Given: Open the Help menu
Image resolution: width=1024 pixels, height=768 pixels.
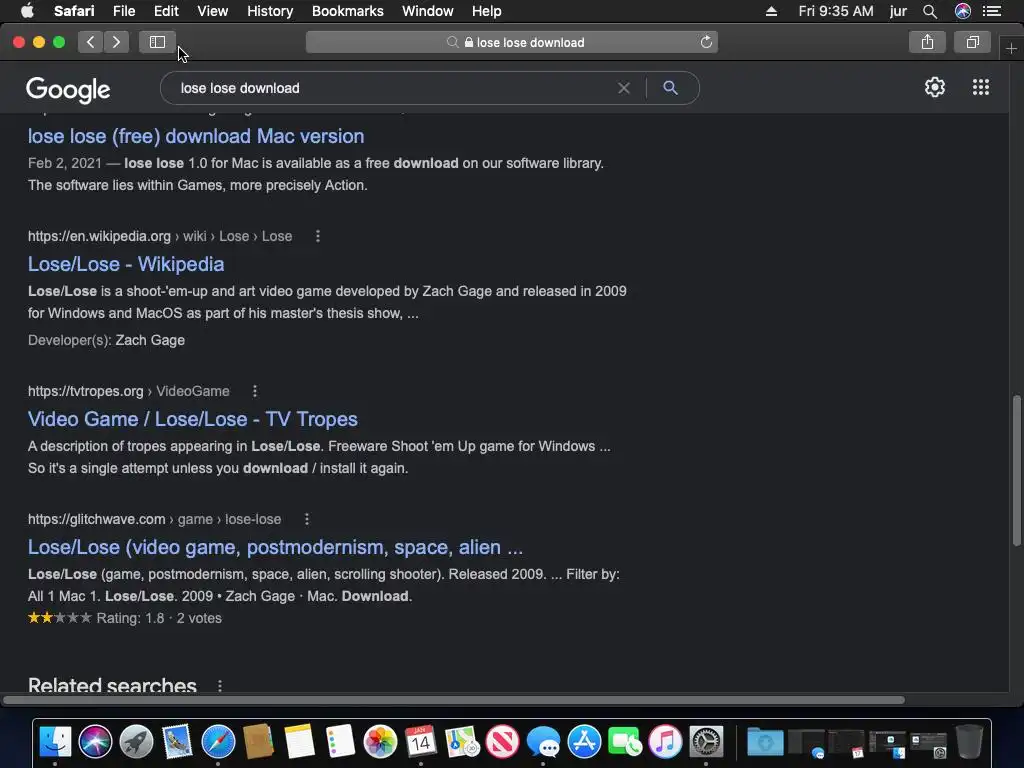Looking at the screenshot, I should 487,11.
